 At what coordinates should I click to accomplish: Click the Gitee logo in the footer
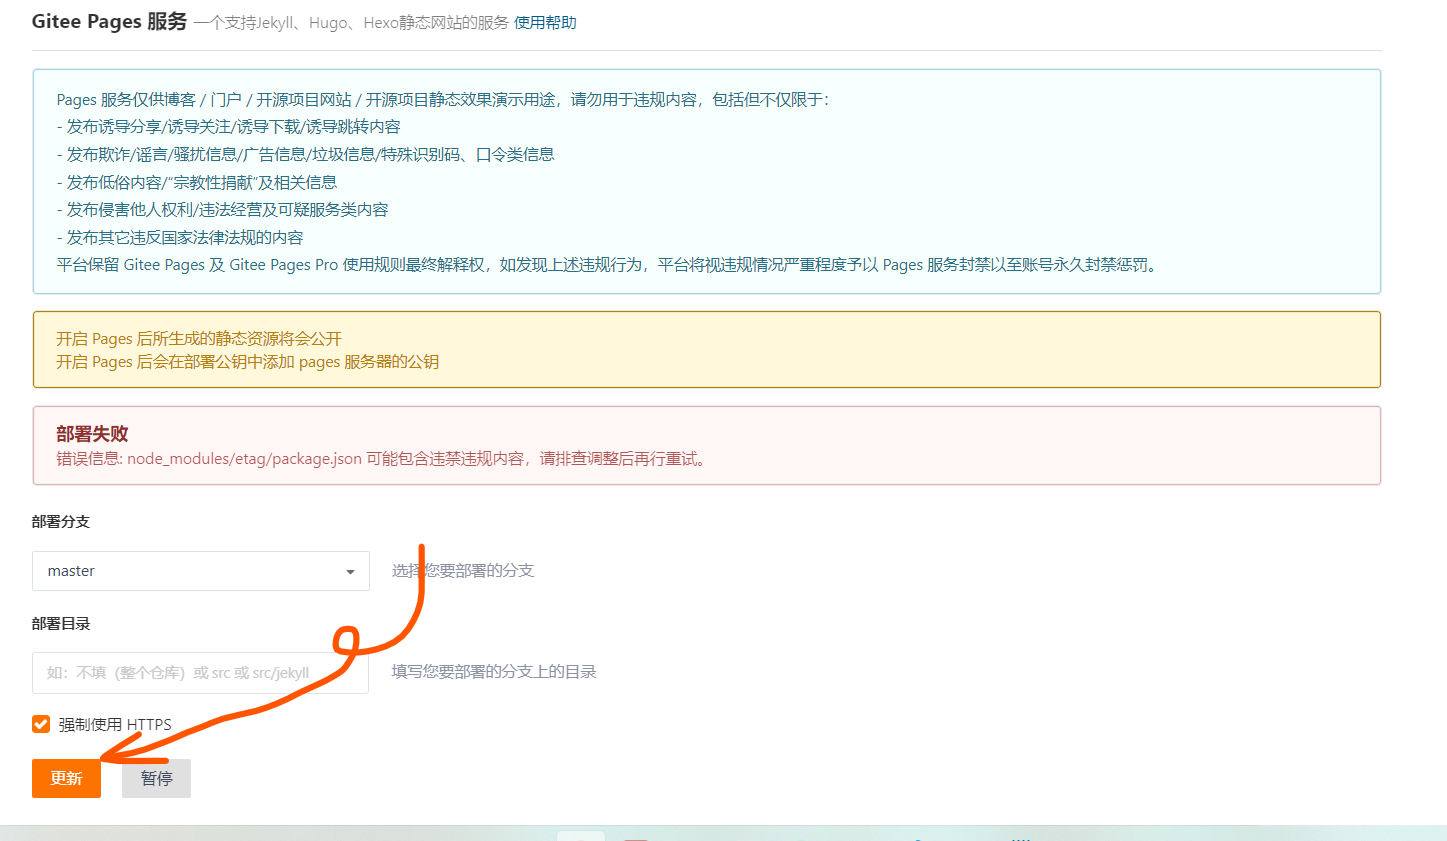pos(580,836)
